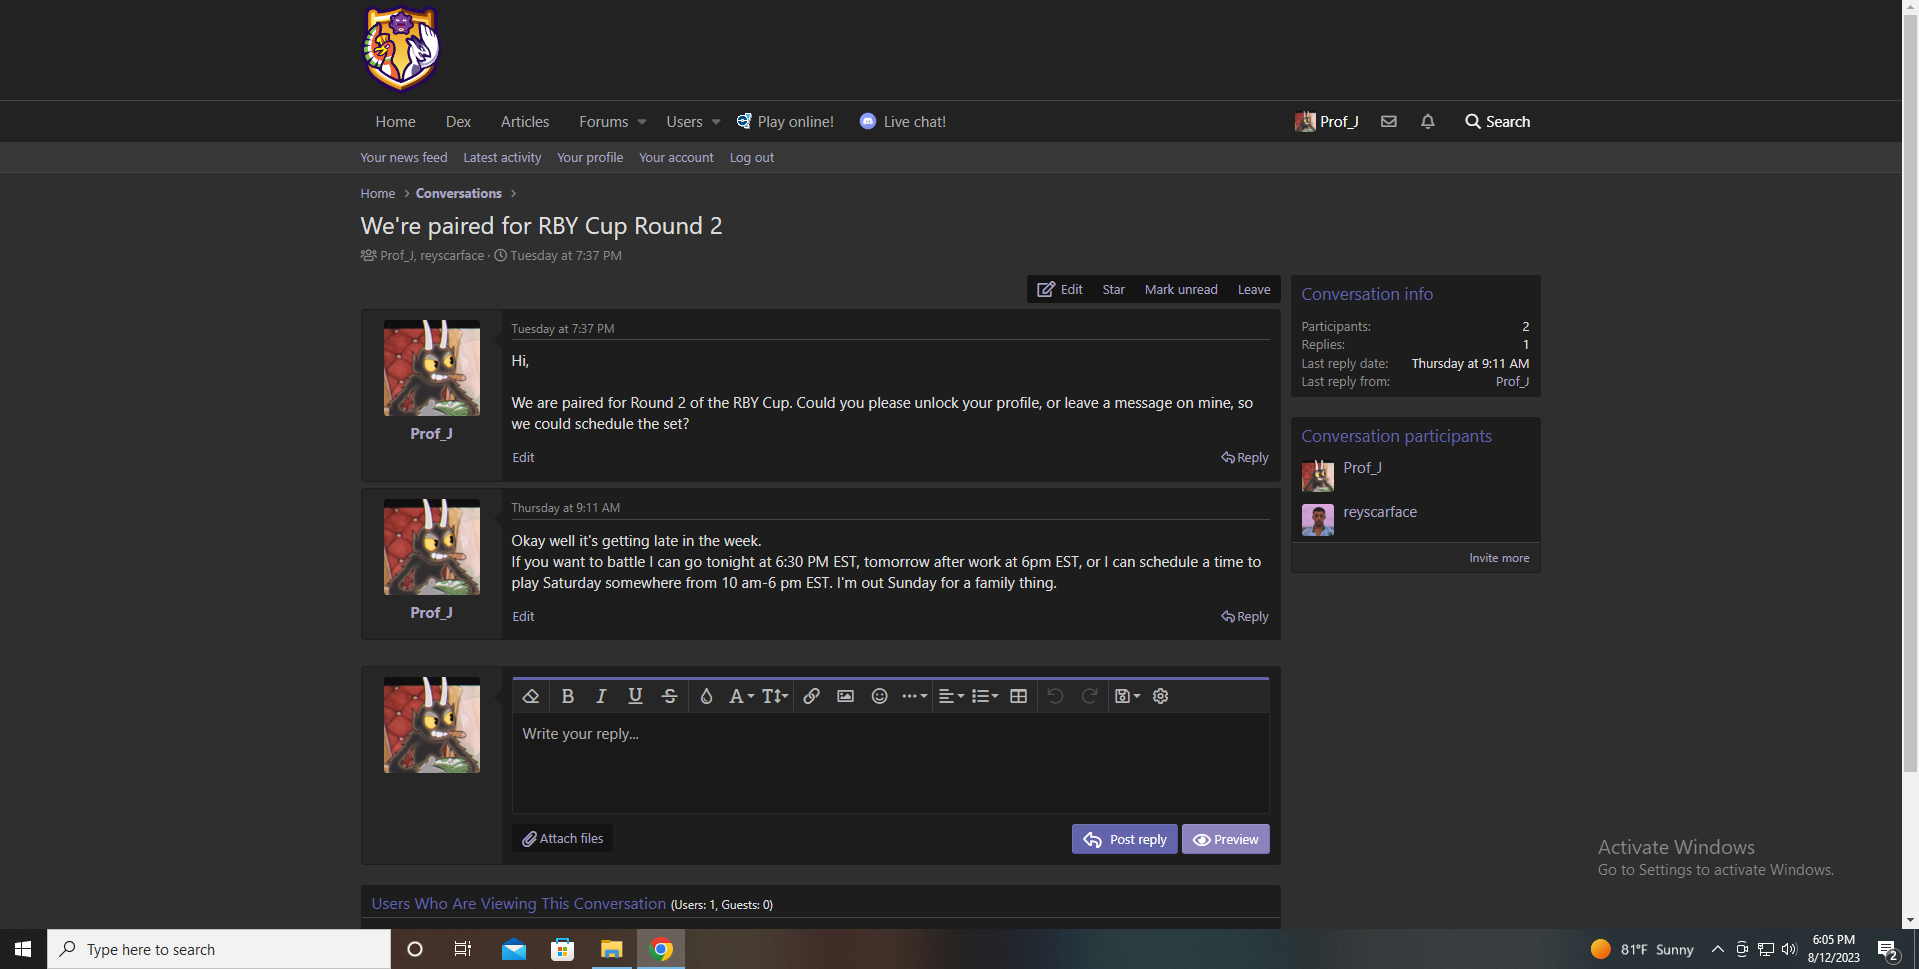The image size is (1919, 969).
Task: Click the insert link icon
Action: click(811, 697)
